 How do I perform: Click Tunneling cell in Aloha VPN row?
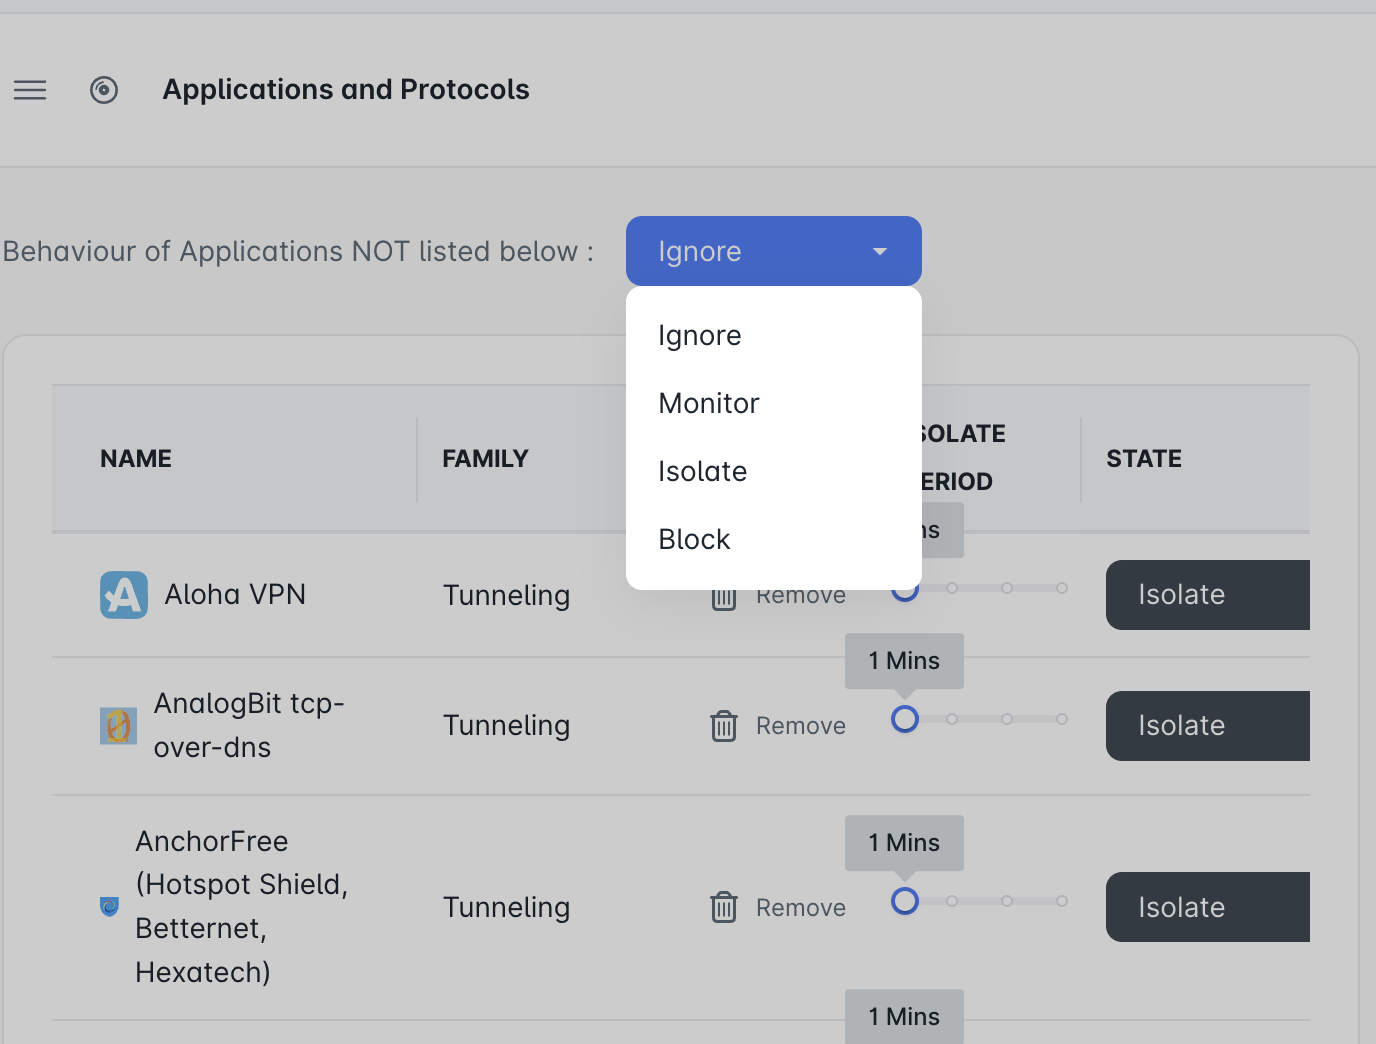[506, 596]
